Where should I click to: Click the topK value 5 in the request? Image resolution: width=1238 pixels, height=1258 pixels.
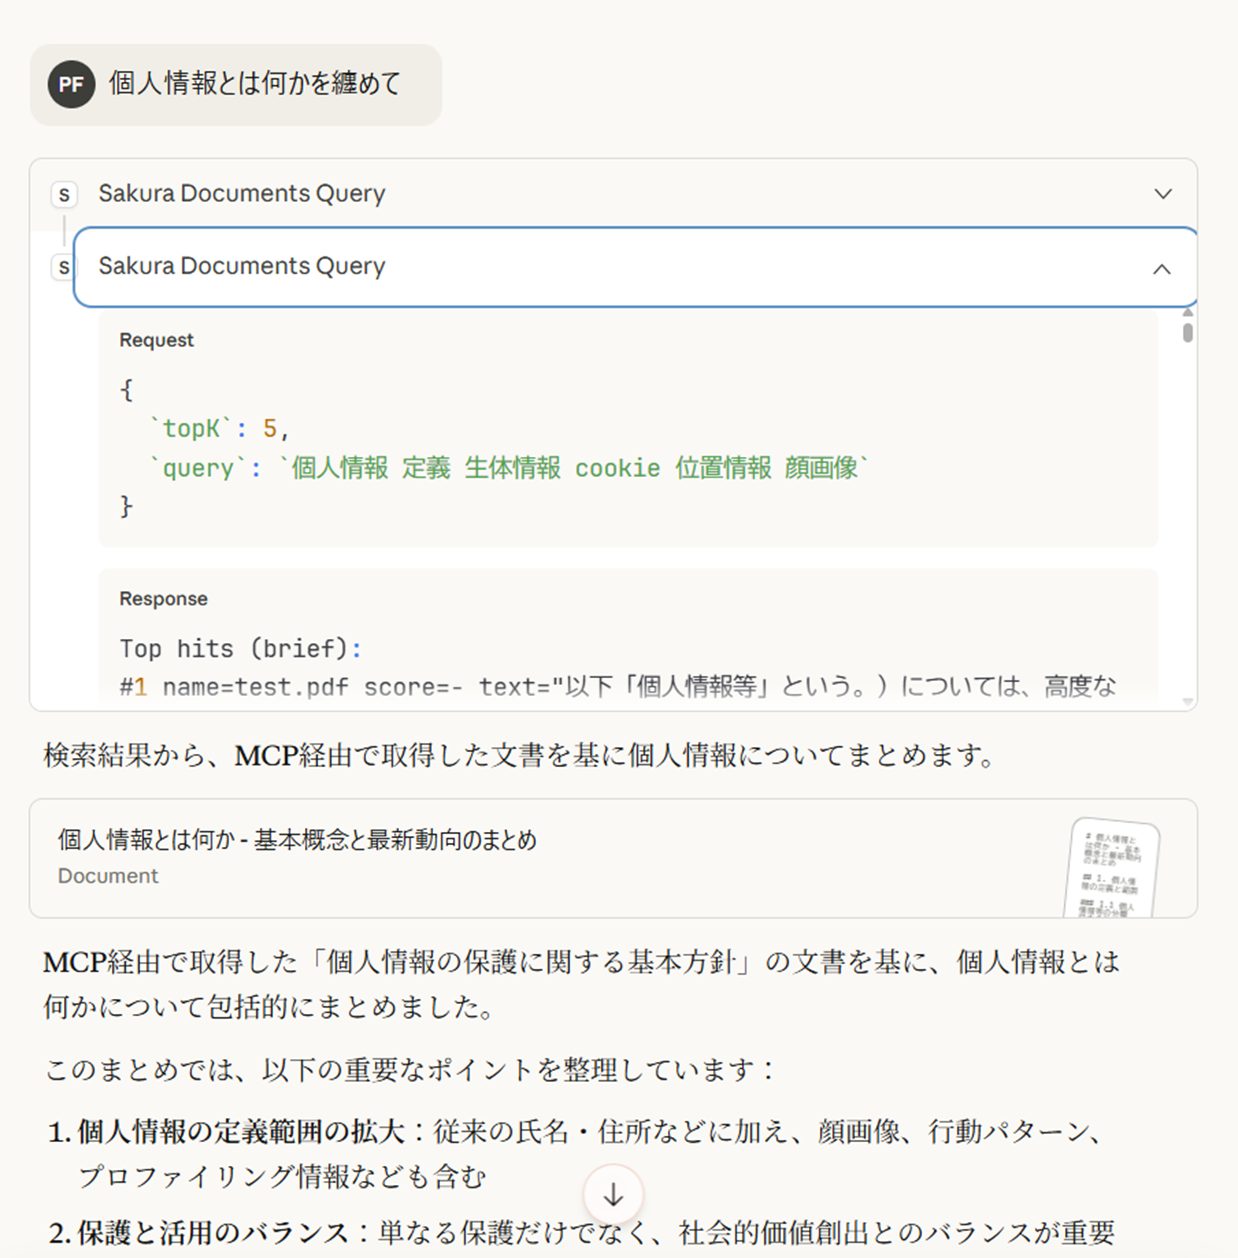(x=269, y=429)
